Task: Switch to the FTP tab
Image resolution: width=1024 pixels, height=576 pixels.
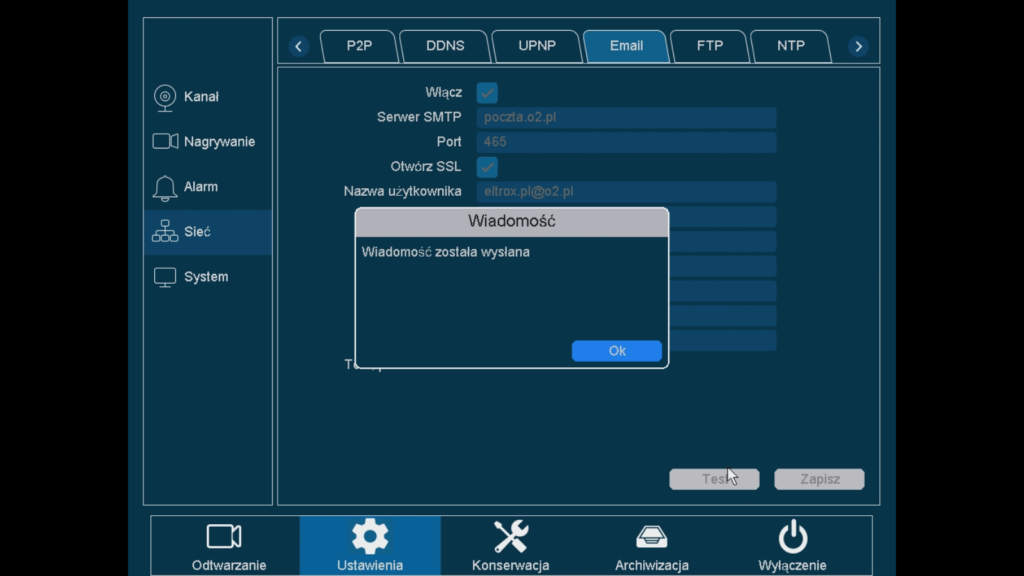Action: (709, 45)
